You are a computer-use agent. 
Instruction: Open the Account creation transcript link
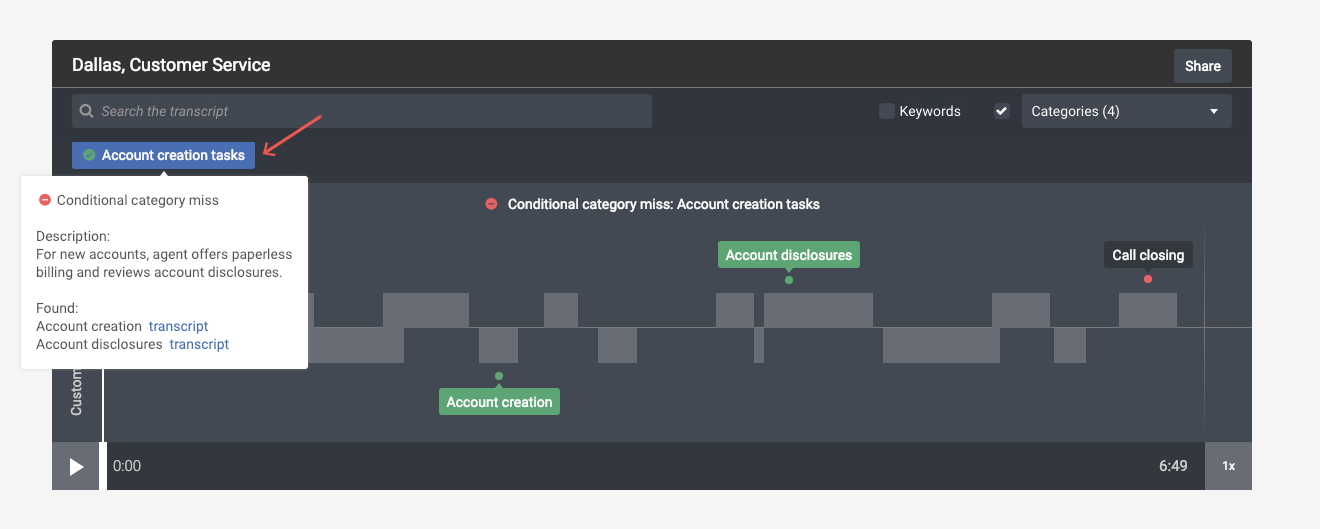point(178,326)
